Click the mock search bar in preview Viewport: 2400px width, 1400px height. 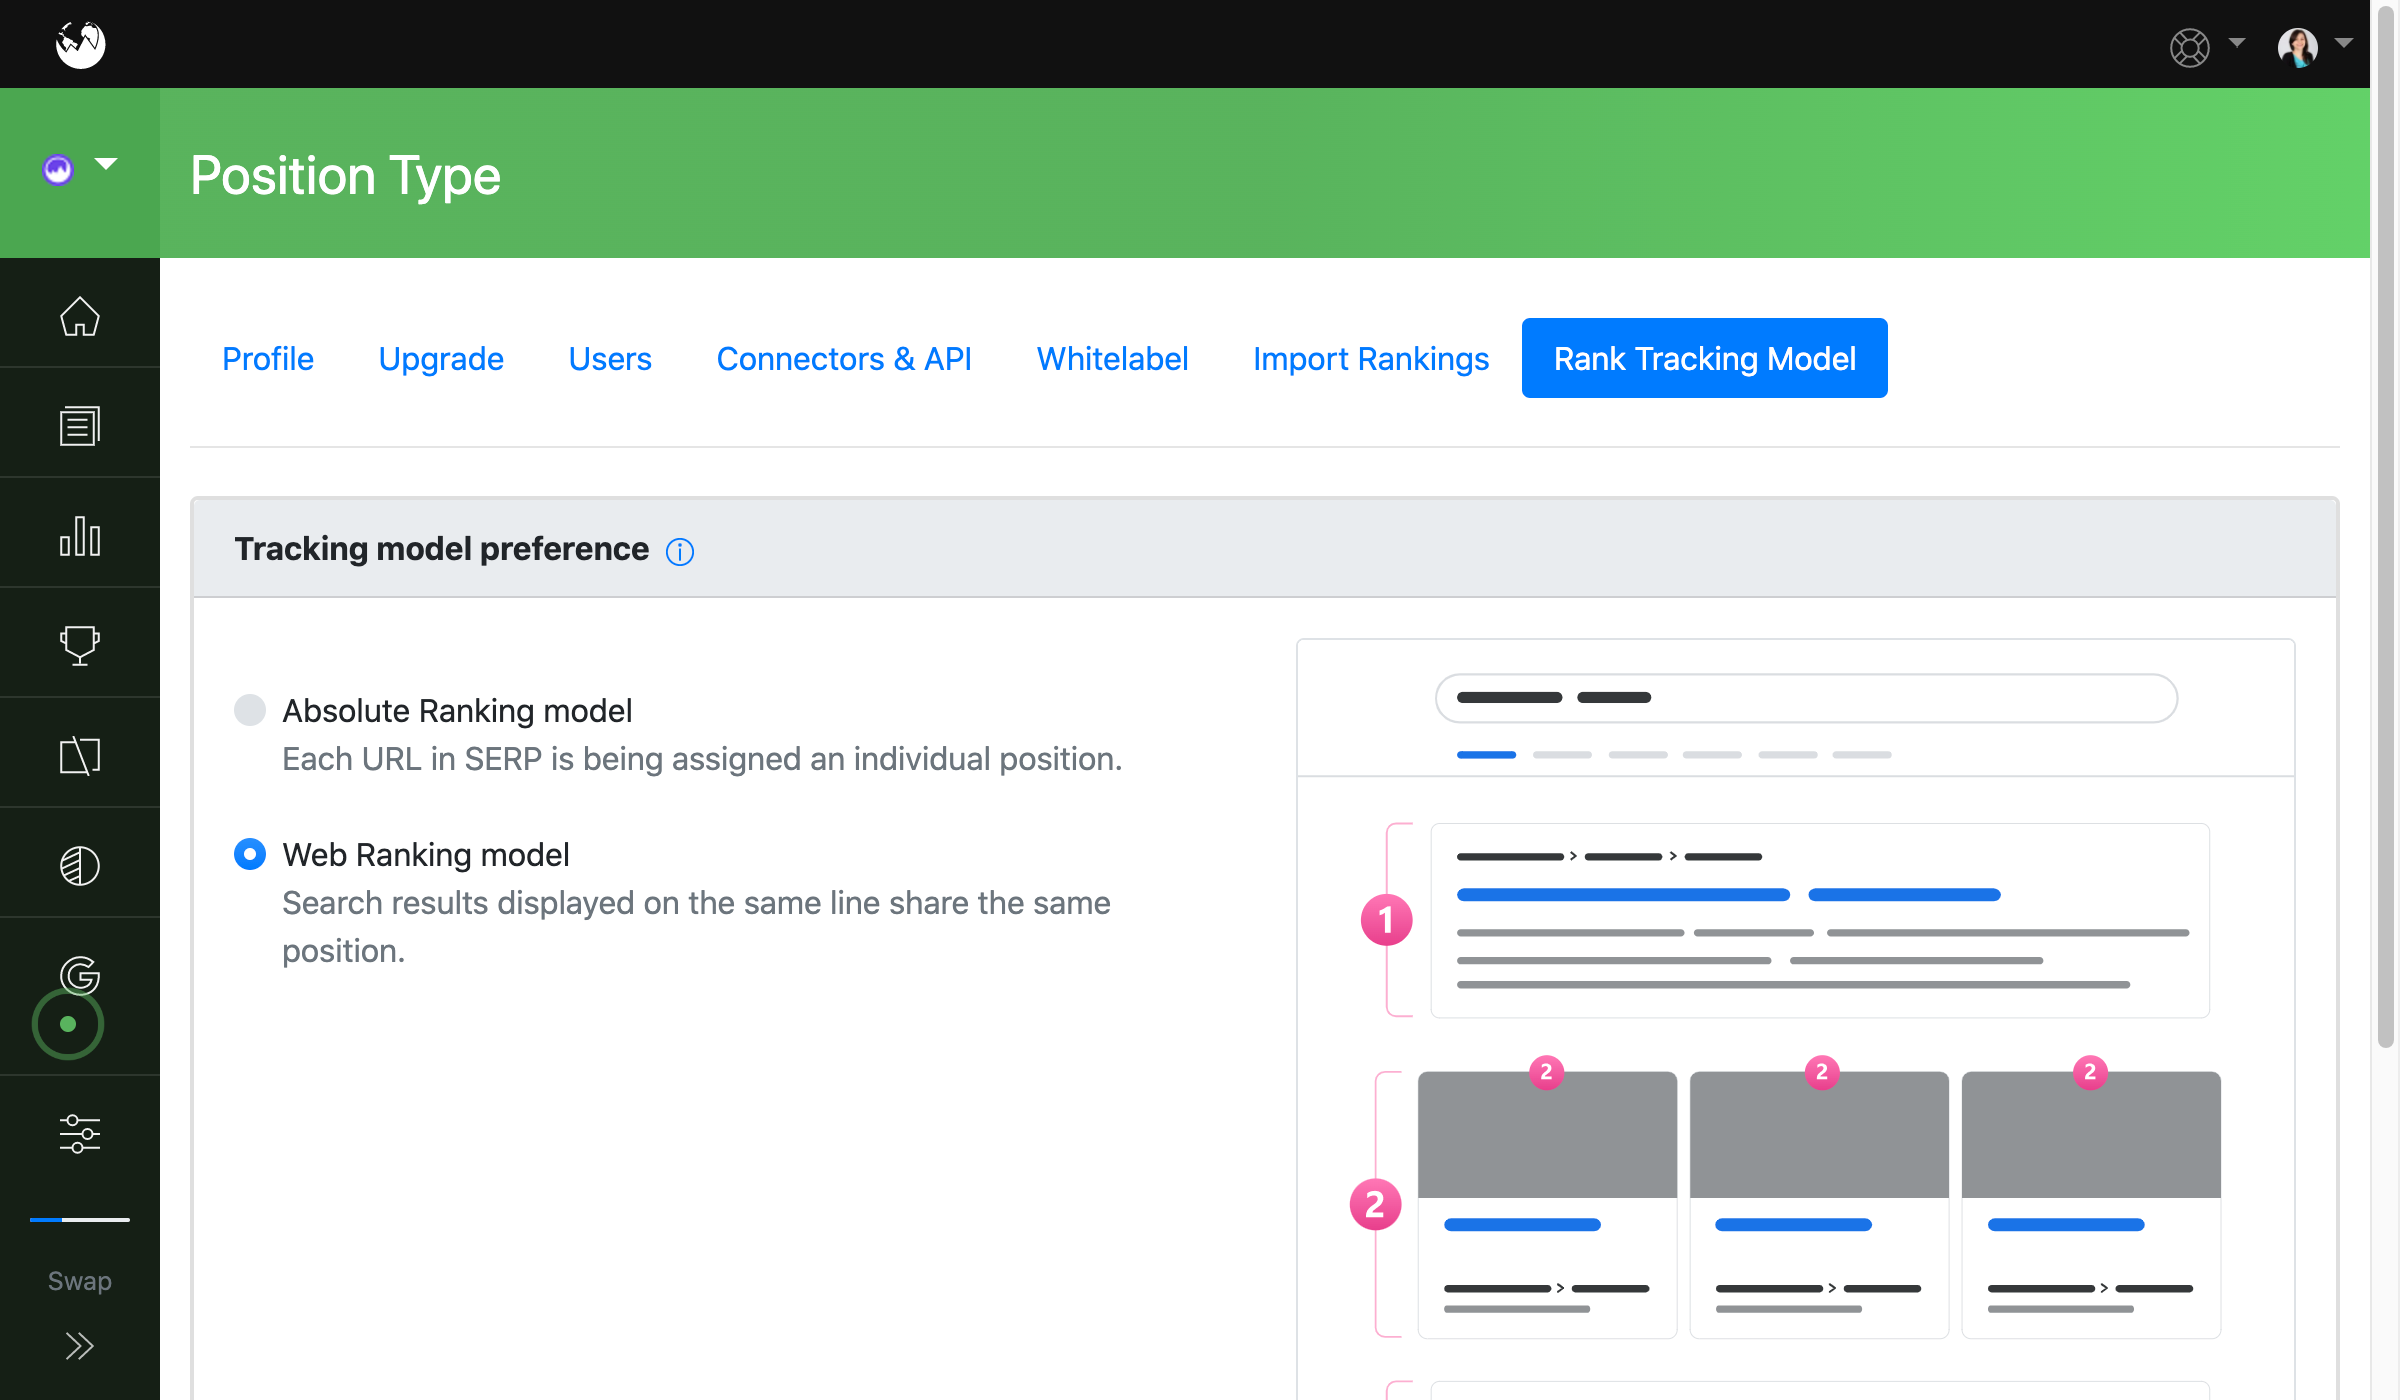tap(1806, 698)
